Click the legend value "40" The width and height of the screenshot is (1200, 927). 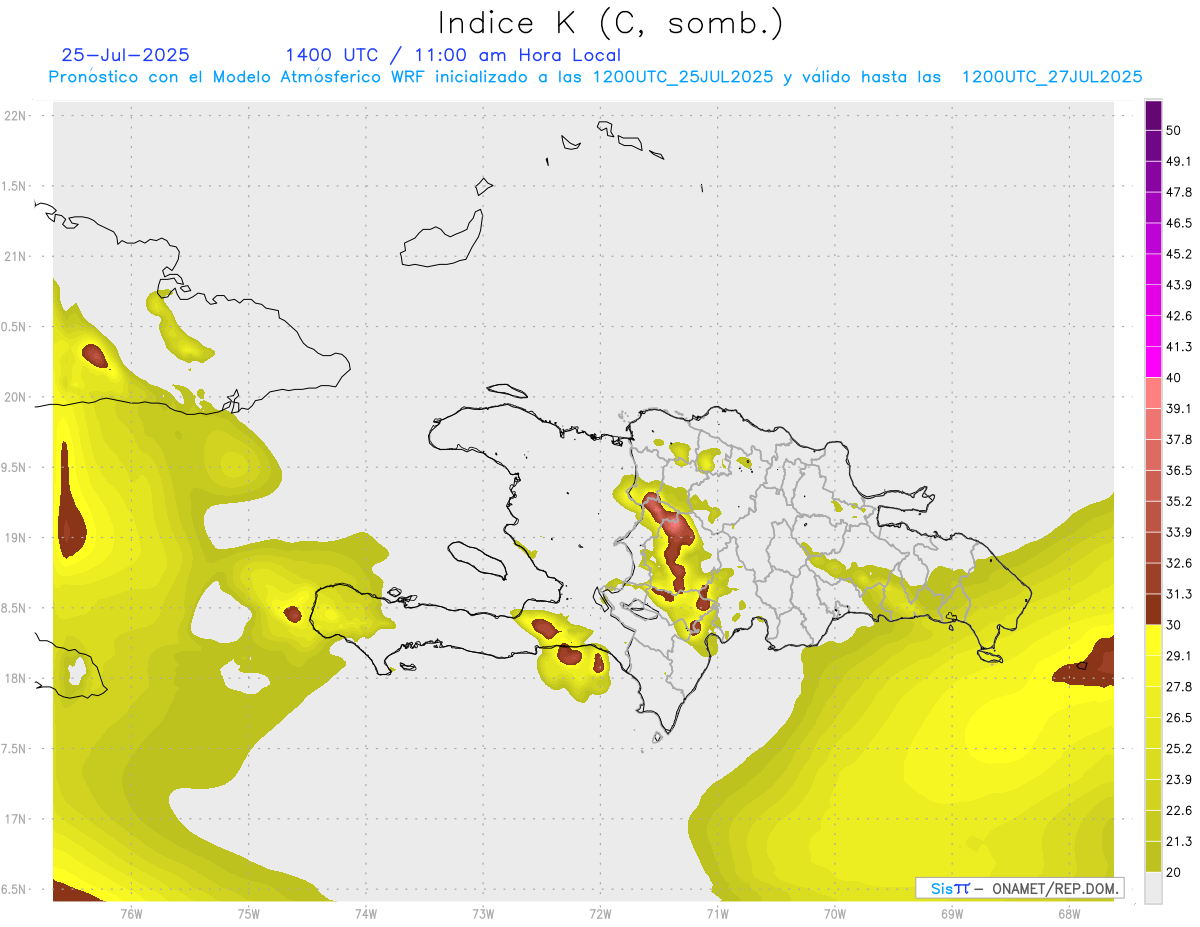point(1174,377)
